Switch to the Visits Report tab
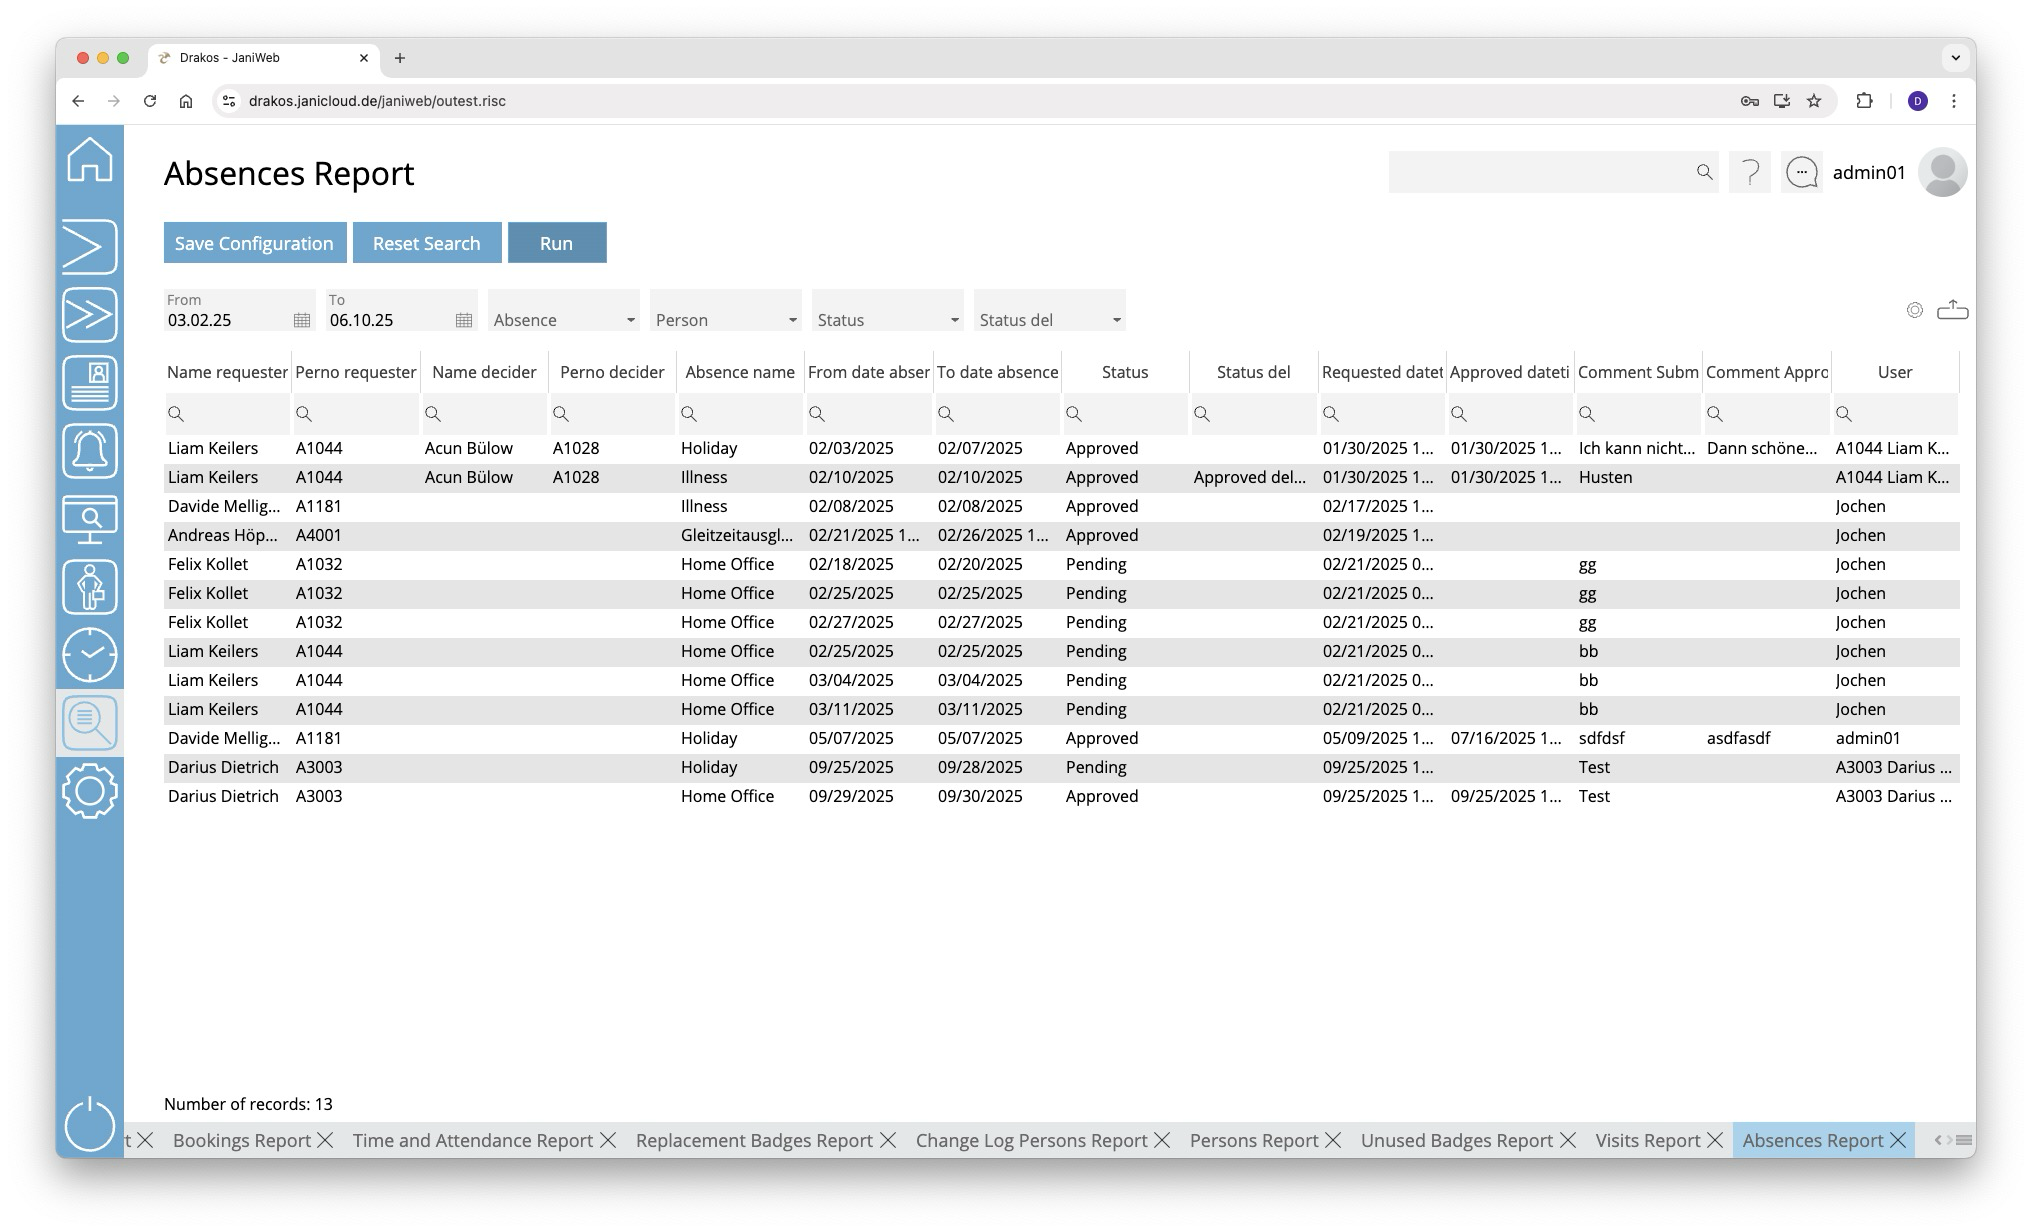Viewport: 2032px width, 1232px height. 1647,1141
